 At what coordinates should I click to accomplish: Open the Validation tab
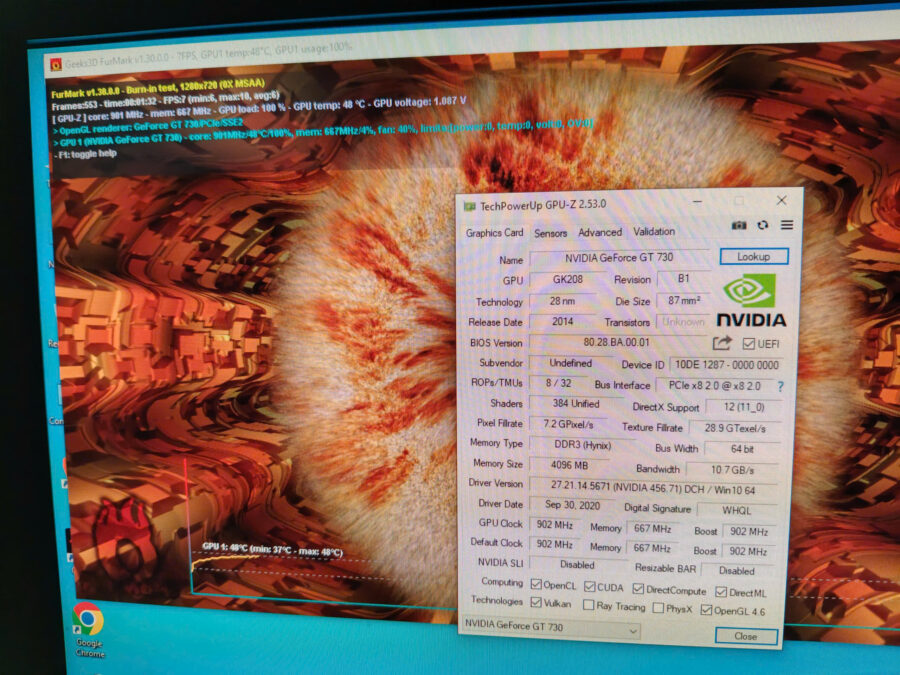click(654, 231)
